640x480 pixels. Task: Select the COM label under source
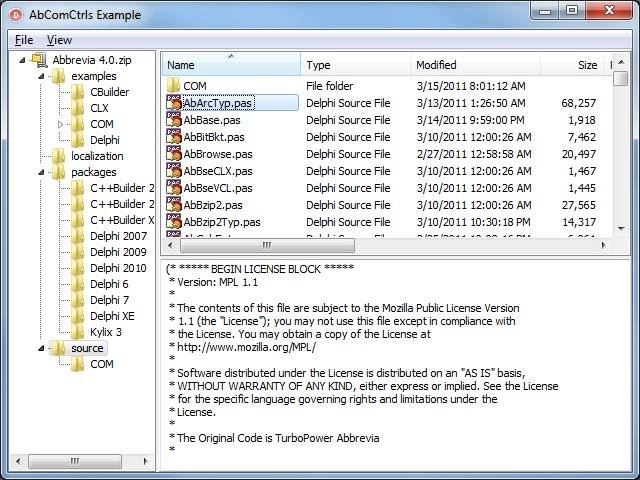(x=102, y=364)
